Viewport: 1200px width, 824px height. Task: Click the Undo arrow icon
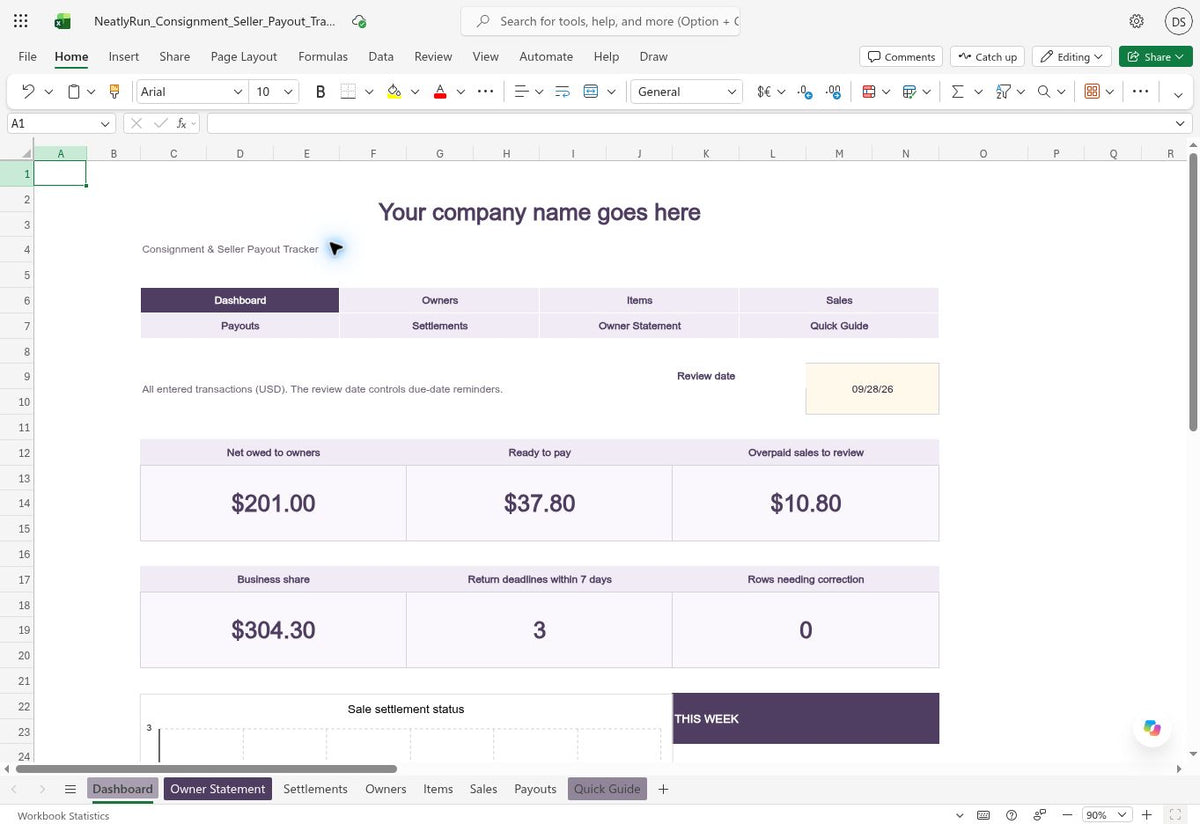click(x=28, y=91)
